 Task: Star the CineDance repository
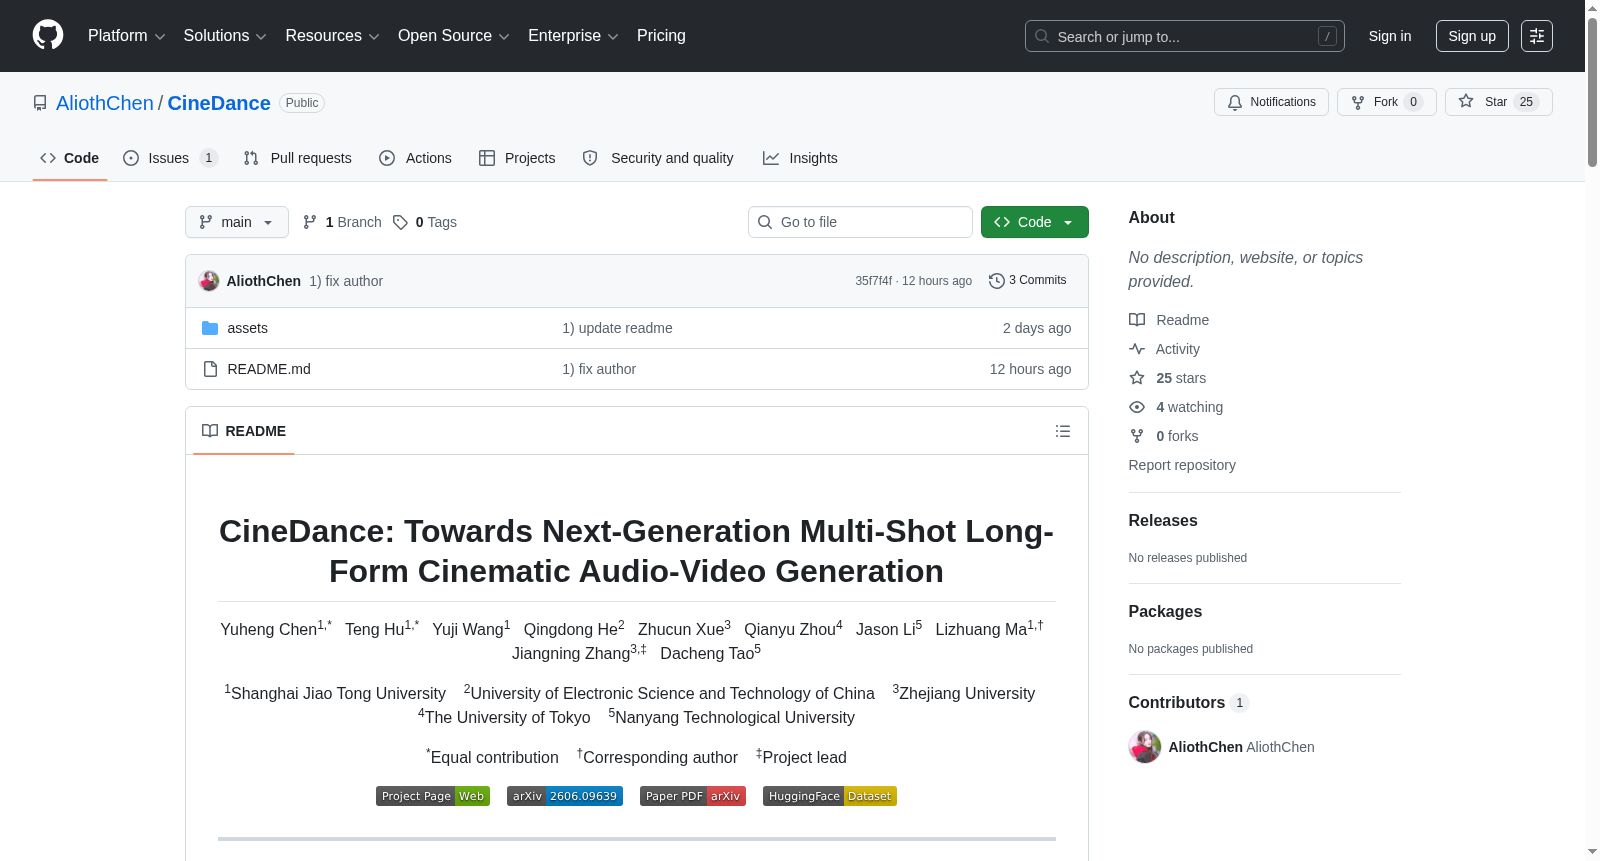coord(1498,102)
